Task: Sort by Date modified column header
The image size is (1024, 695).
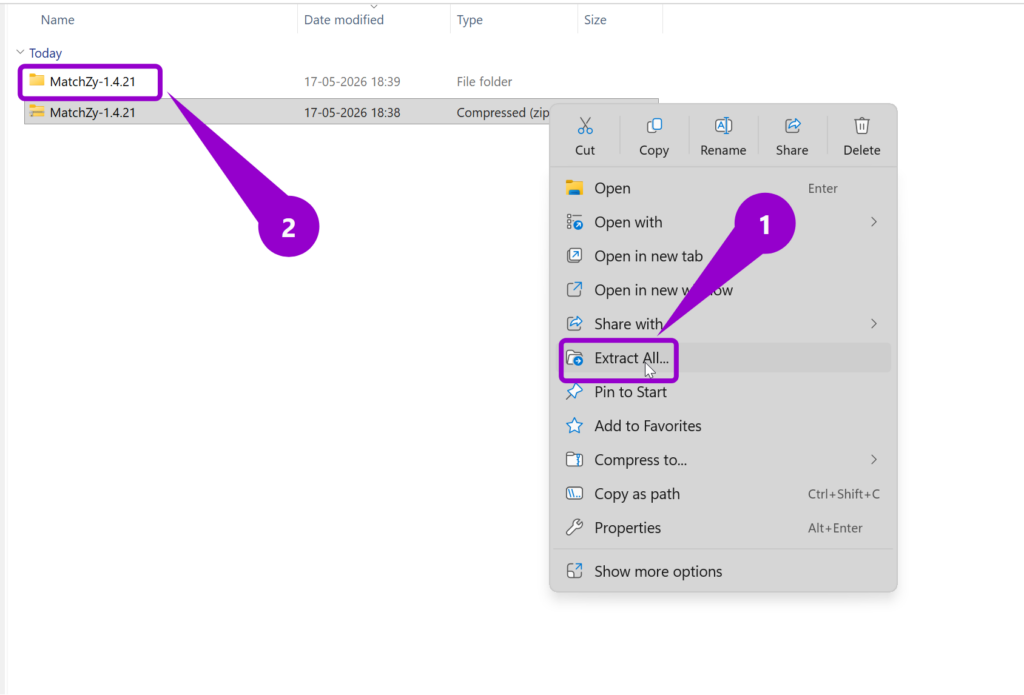Action: coord(344,20)
